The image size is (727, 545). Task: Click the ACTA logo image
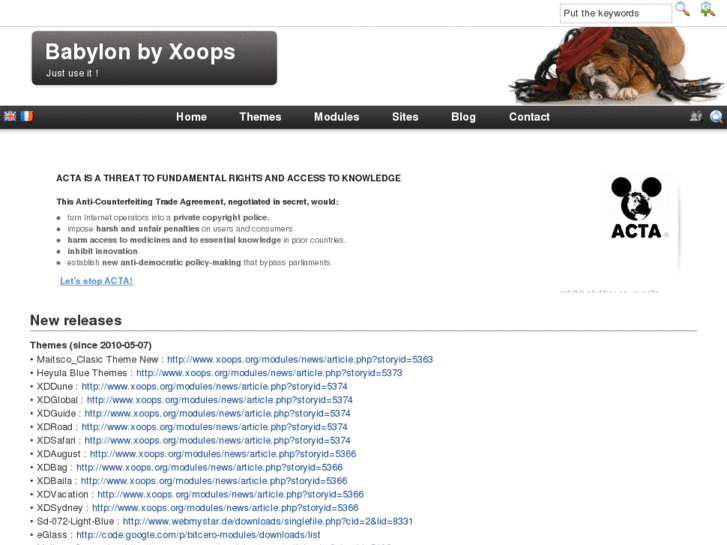637,208
